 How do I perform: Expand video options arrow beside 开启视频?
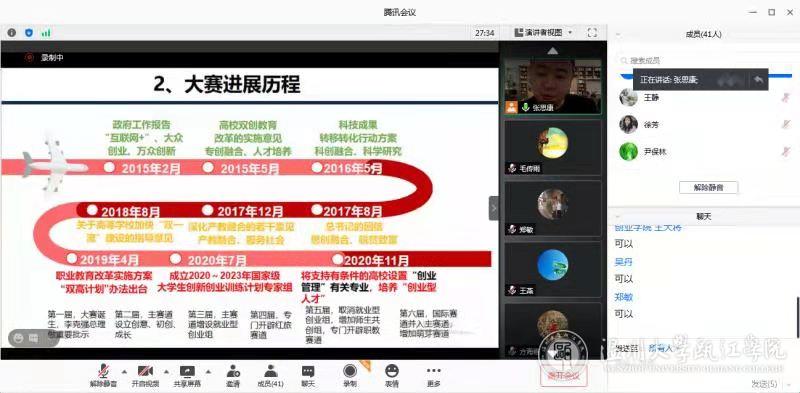click(166, 371)
